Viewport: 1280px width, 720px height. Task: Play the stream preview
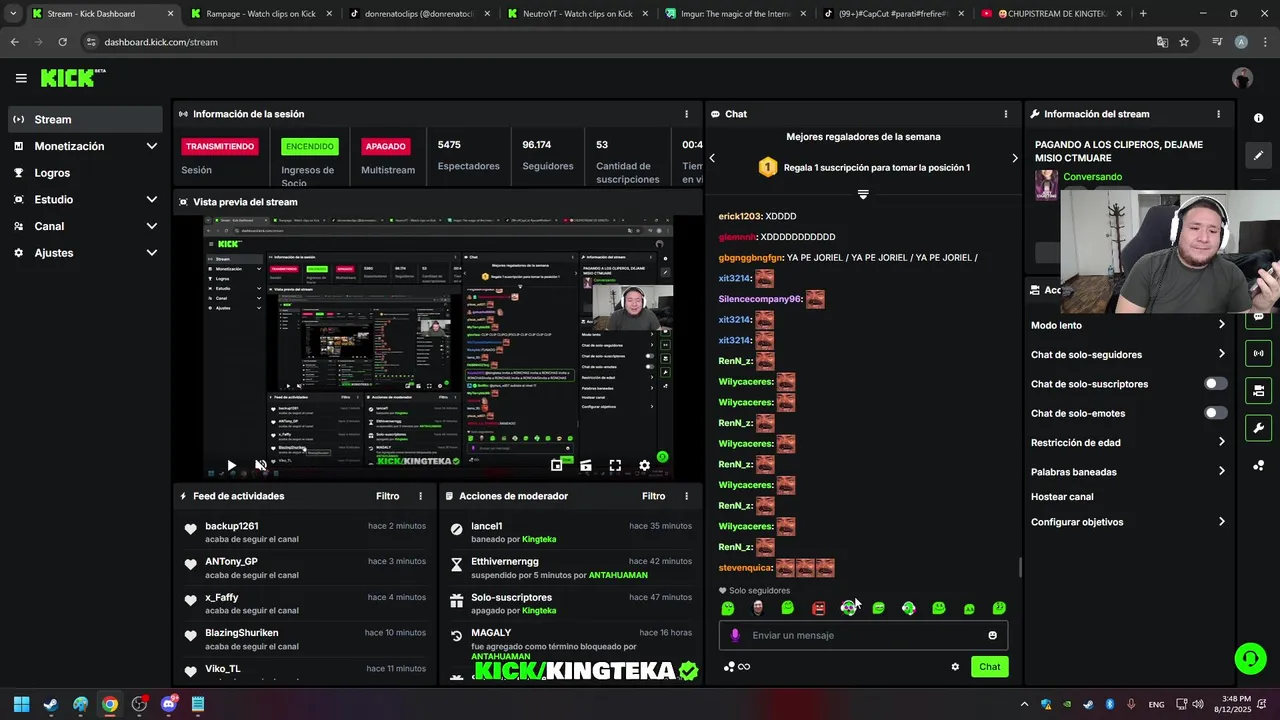tap(231, 466)
